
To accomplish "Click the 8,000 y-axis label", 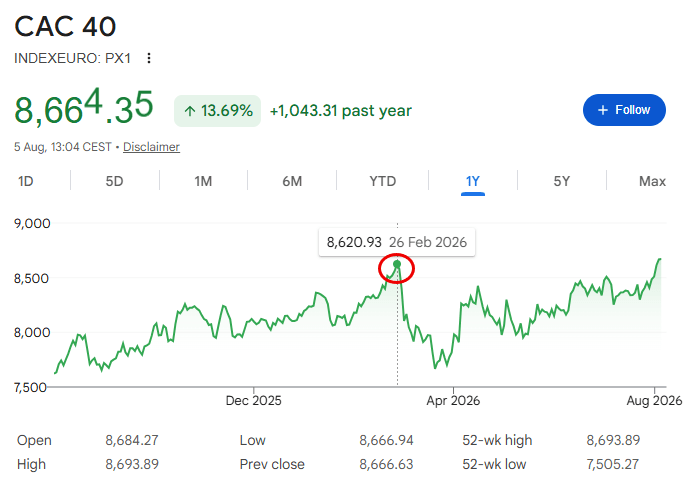I will tap(32, 333).
